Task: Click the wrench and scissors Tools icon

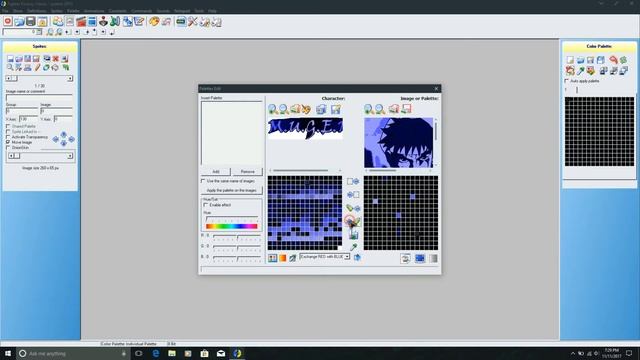Action: 193,22
